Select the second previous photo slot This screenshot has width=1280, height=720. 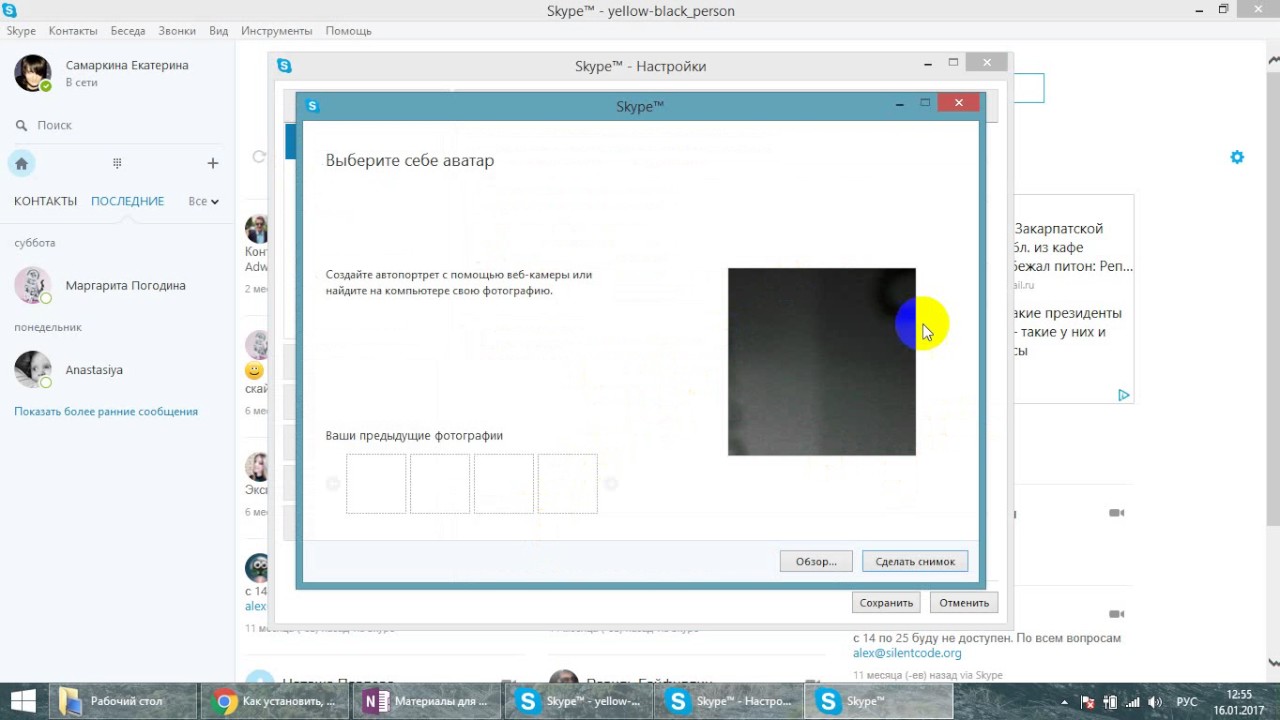point(440,484)
